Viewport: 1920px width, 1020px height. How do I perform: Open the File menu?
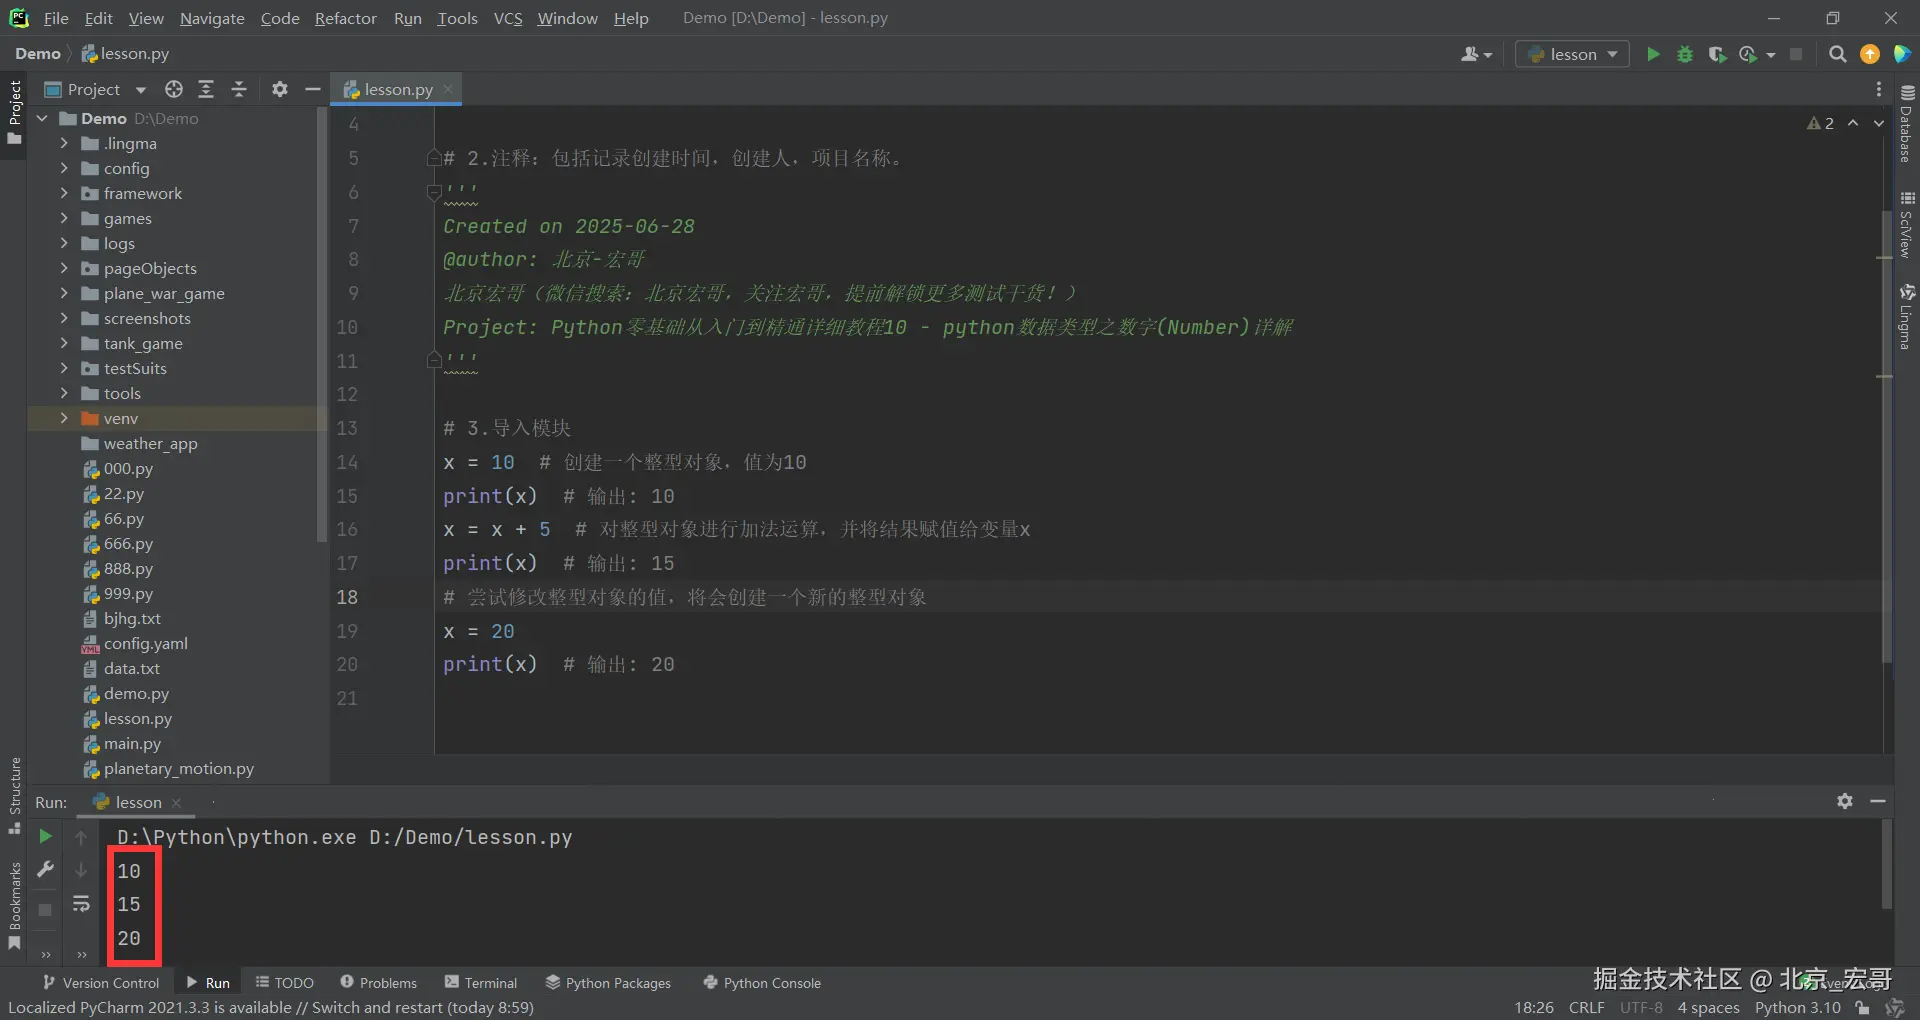56,18
